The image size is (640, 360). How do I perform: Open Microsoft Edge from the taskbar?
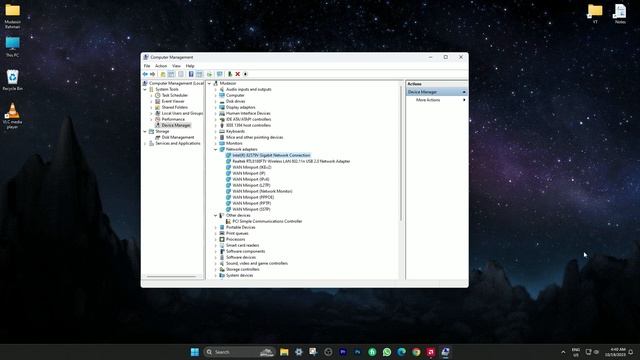[x=402, y=352]
